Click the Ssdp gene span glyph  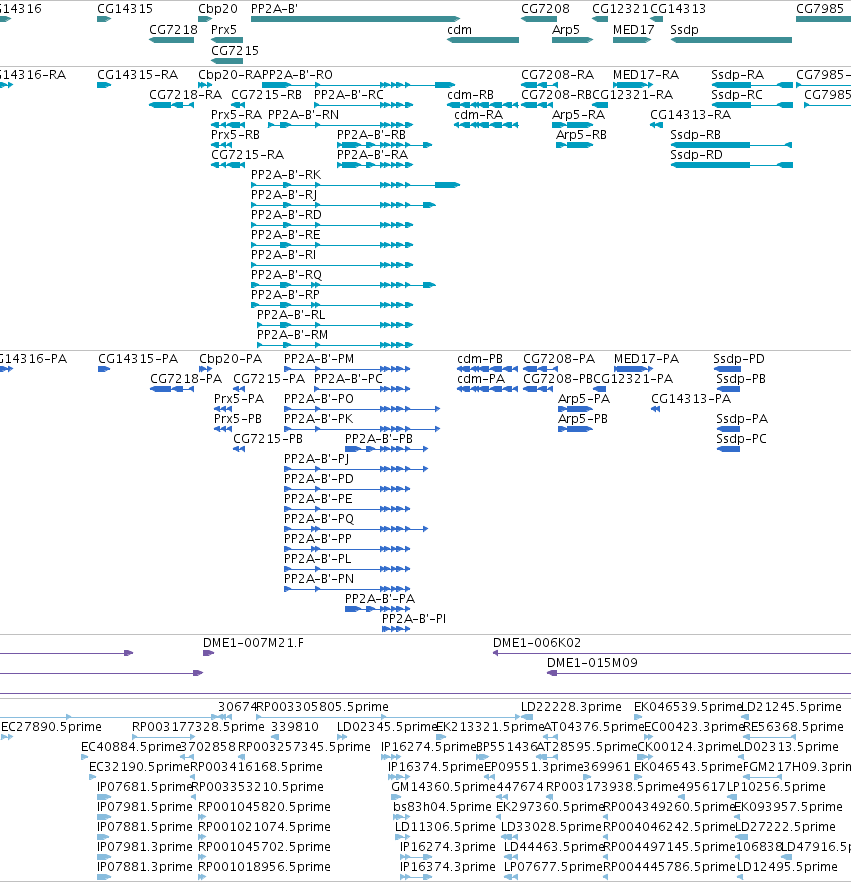(731, 40)
